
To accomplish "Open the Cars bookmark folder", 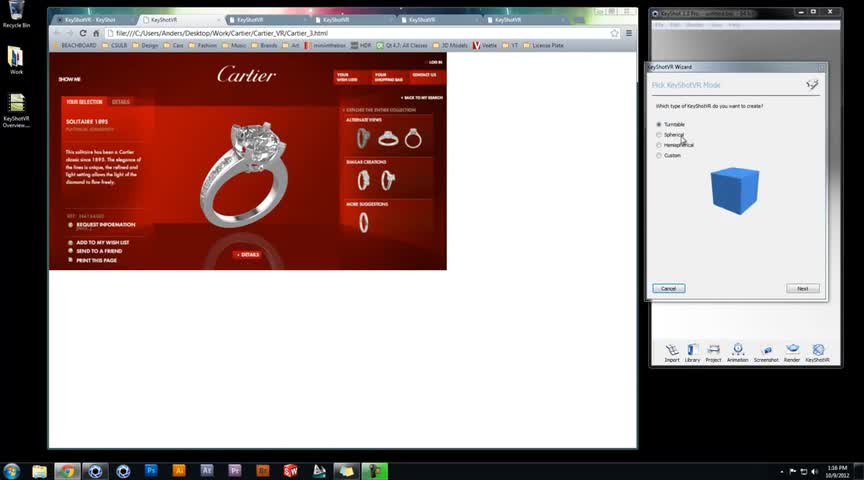I will coord(174,46).
